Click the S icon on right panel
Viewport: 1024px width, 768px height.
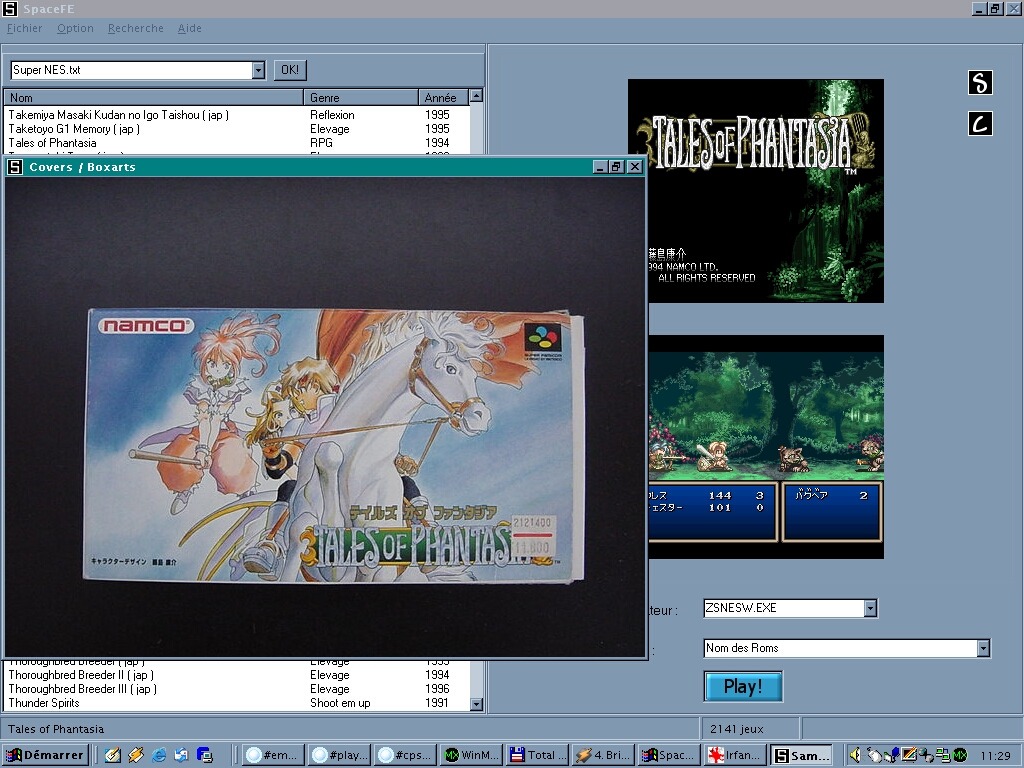(980, 82)
